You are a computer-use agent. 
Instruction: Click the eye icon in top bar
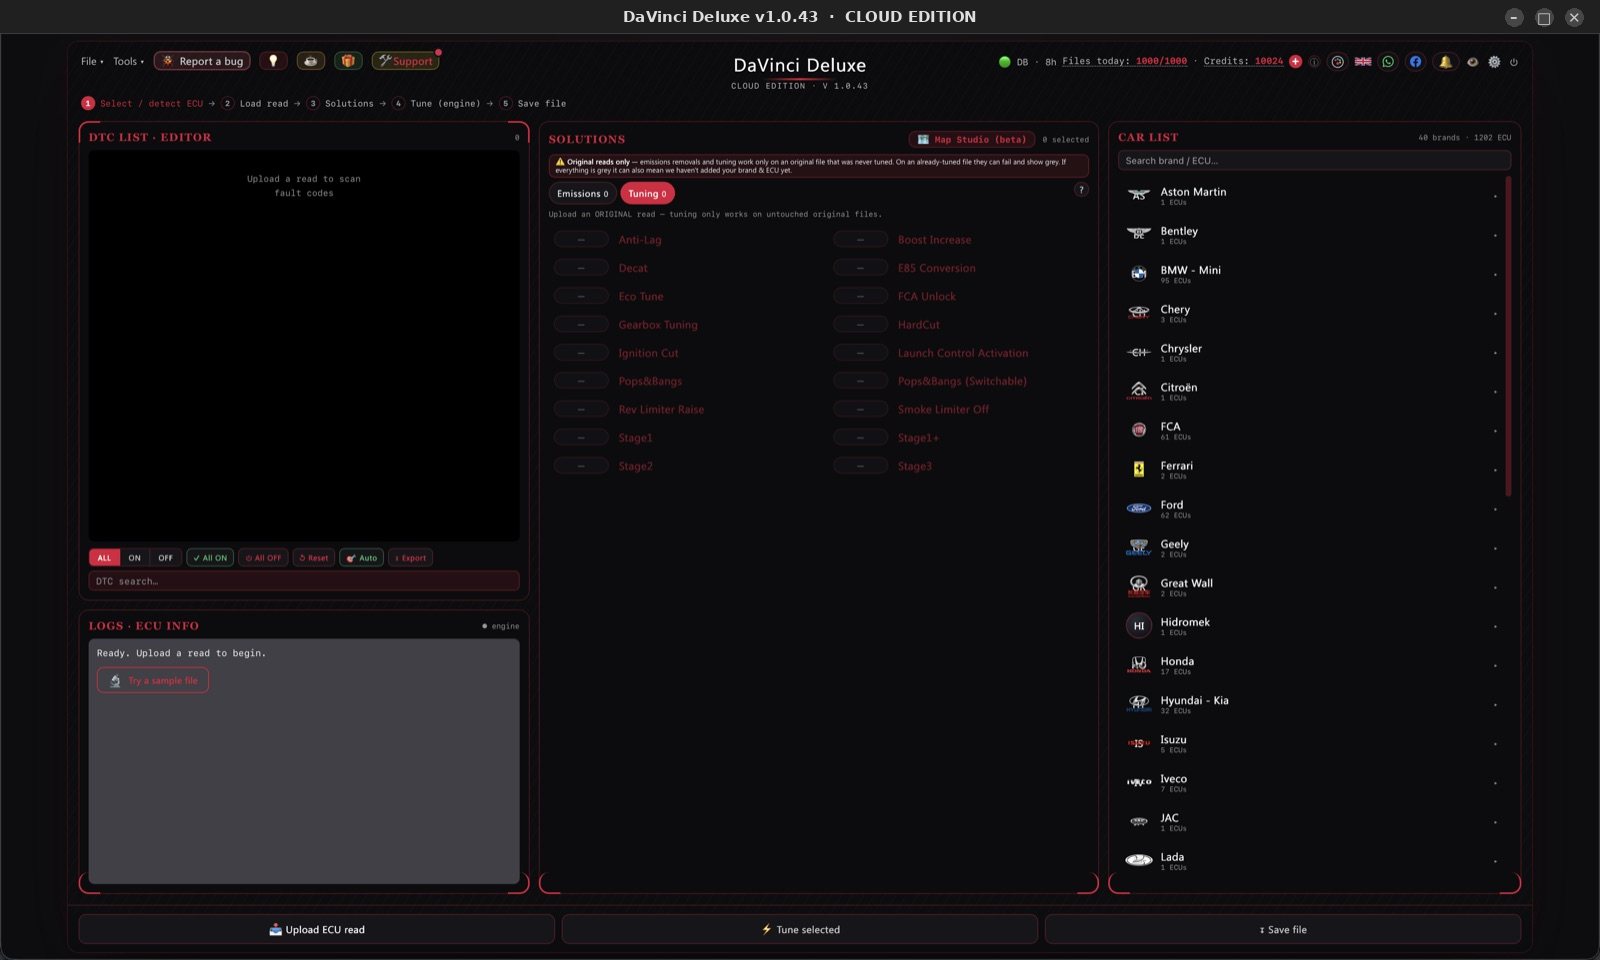tap(1472, 62)
